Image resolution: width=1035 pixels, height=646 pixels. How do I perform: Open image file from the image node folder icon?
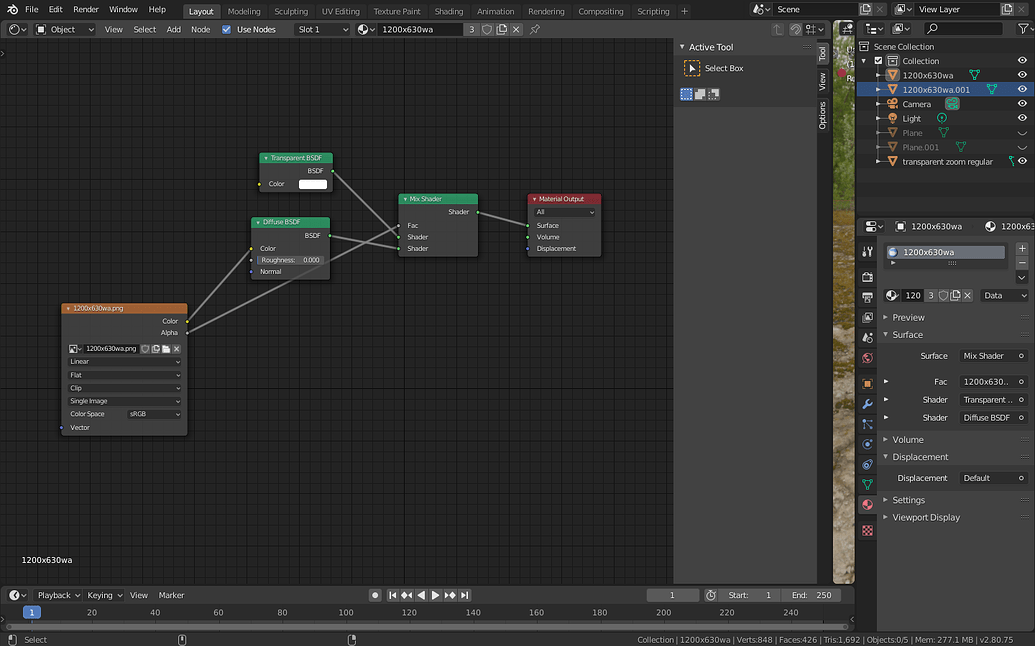pos(166,348)
